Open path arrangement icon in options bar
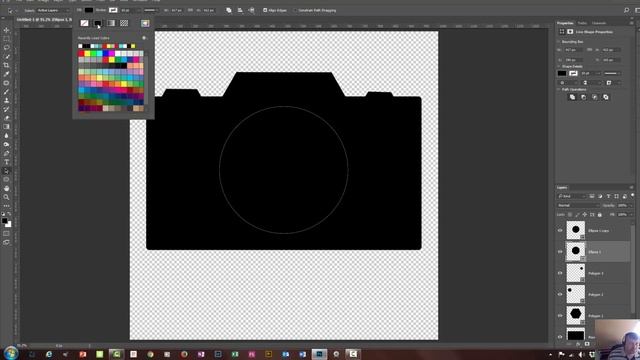The height and width of the screenshot is (360, 640). pos(251,10)
